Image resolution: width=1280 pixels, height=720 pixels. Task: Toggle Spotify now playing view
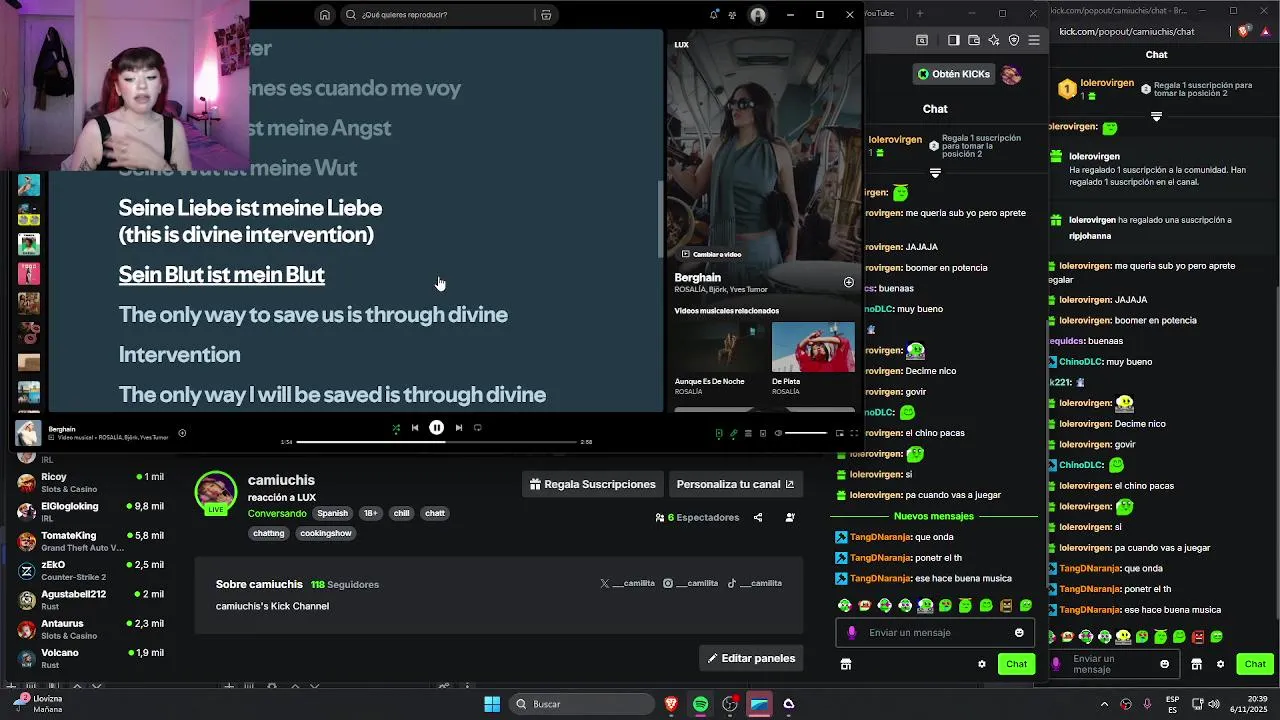click(719, 433)
